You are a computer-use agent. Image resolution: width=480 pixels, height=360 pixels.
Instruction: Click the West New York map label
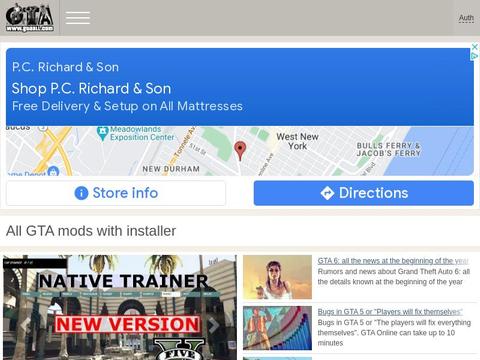(x=297, y=141)
